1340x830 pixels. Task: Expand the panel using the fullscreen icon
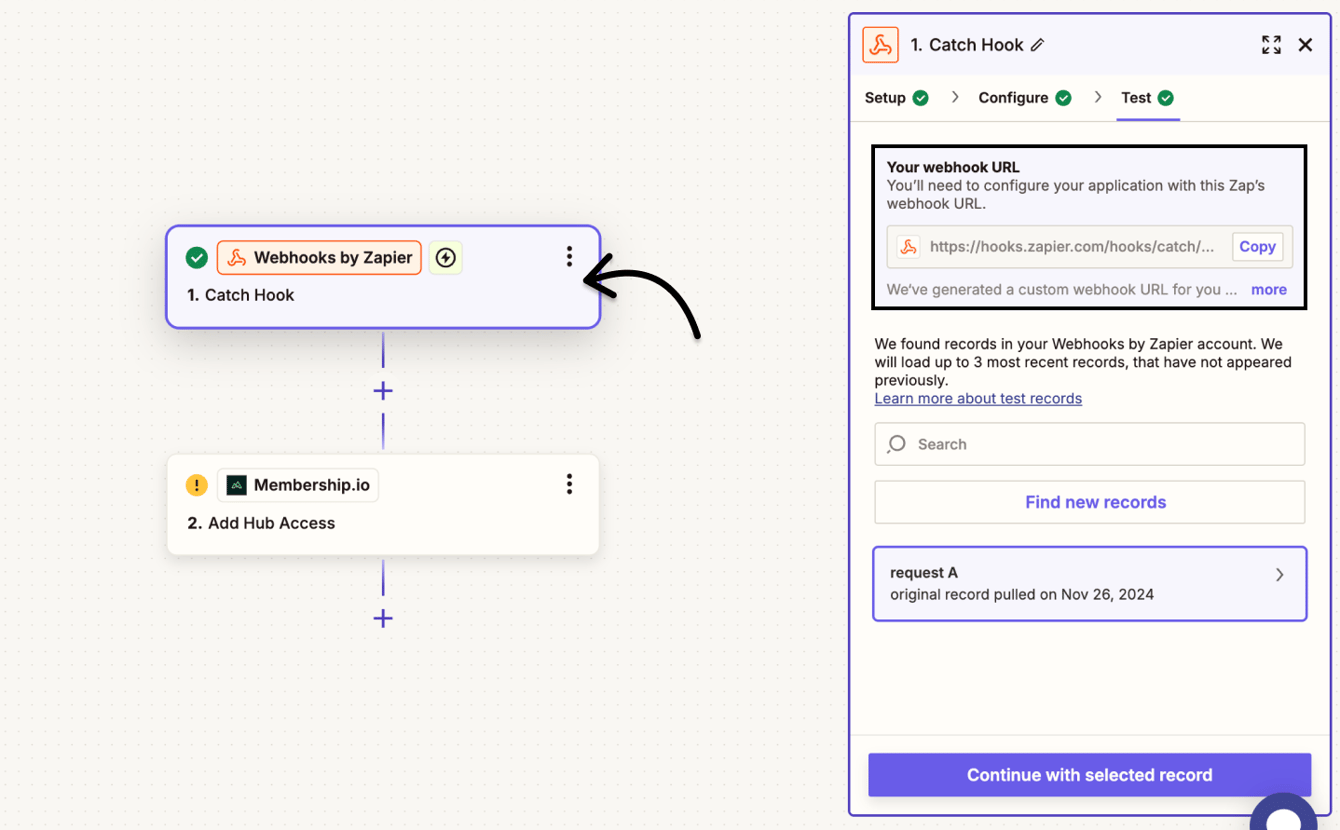1271,44
